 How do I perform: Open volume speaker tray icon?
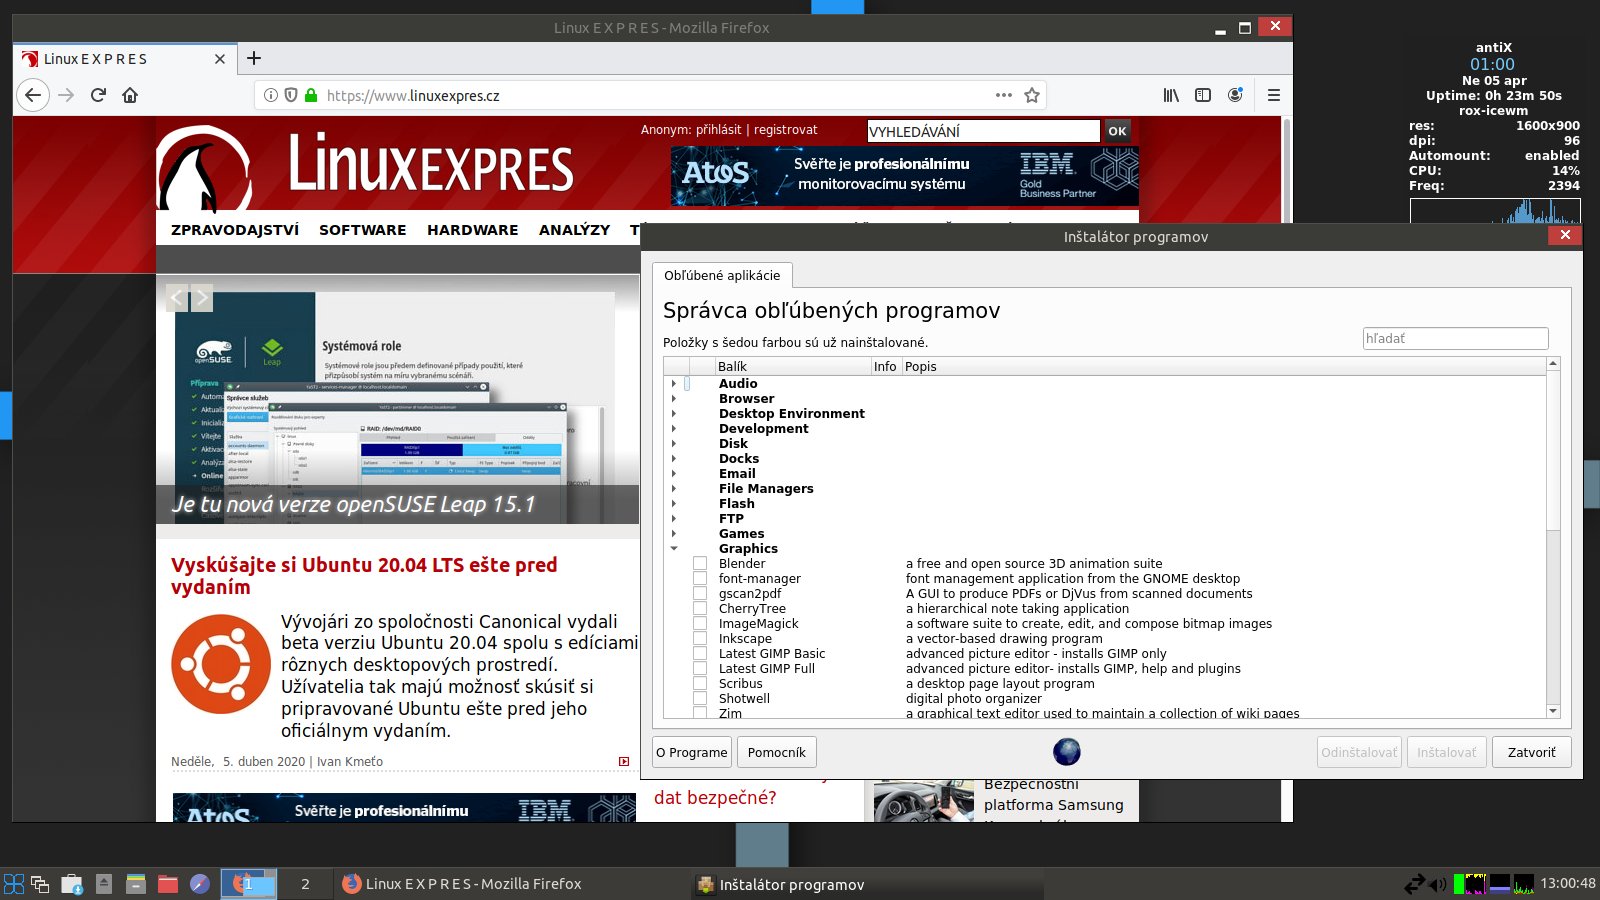click(1438, 884)
